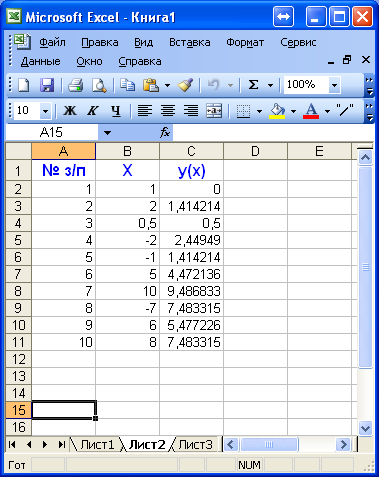
Task: Open the font size dropdown
Action: tap(45, 111)
